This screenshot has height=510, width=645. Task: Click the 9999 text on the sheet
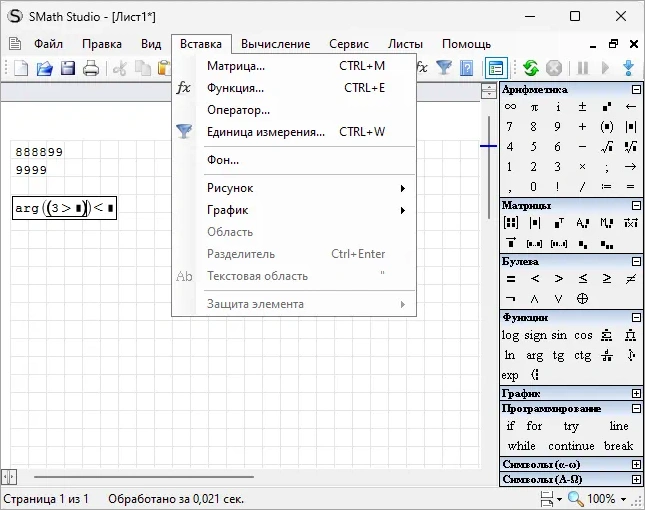pos(31,170)
